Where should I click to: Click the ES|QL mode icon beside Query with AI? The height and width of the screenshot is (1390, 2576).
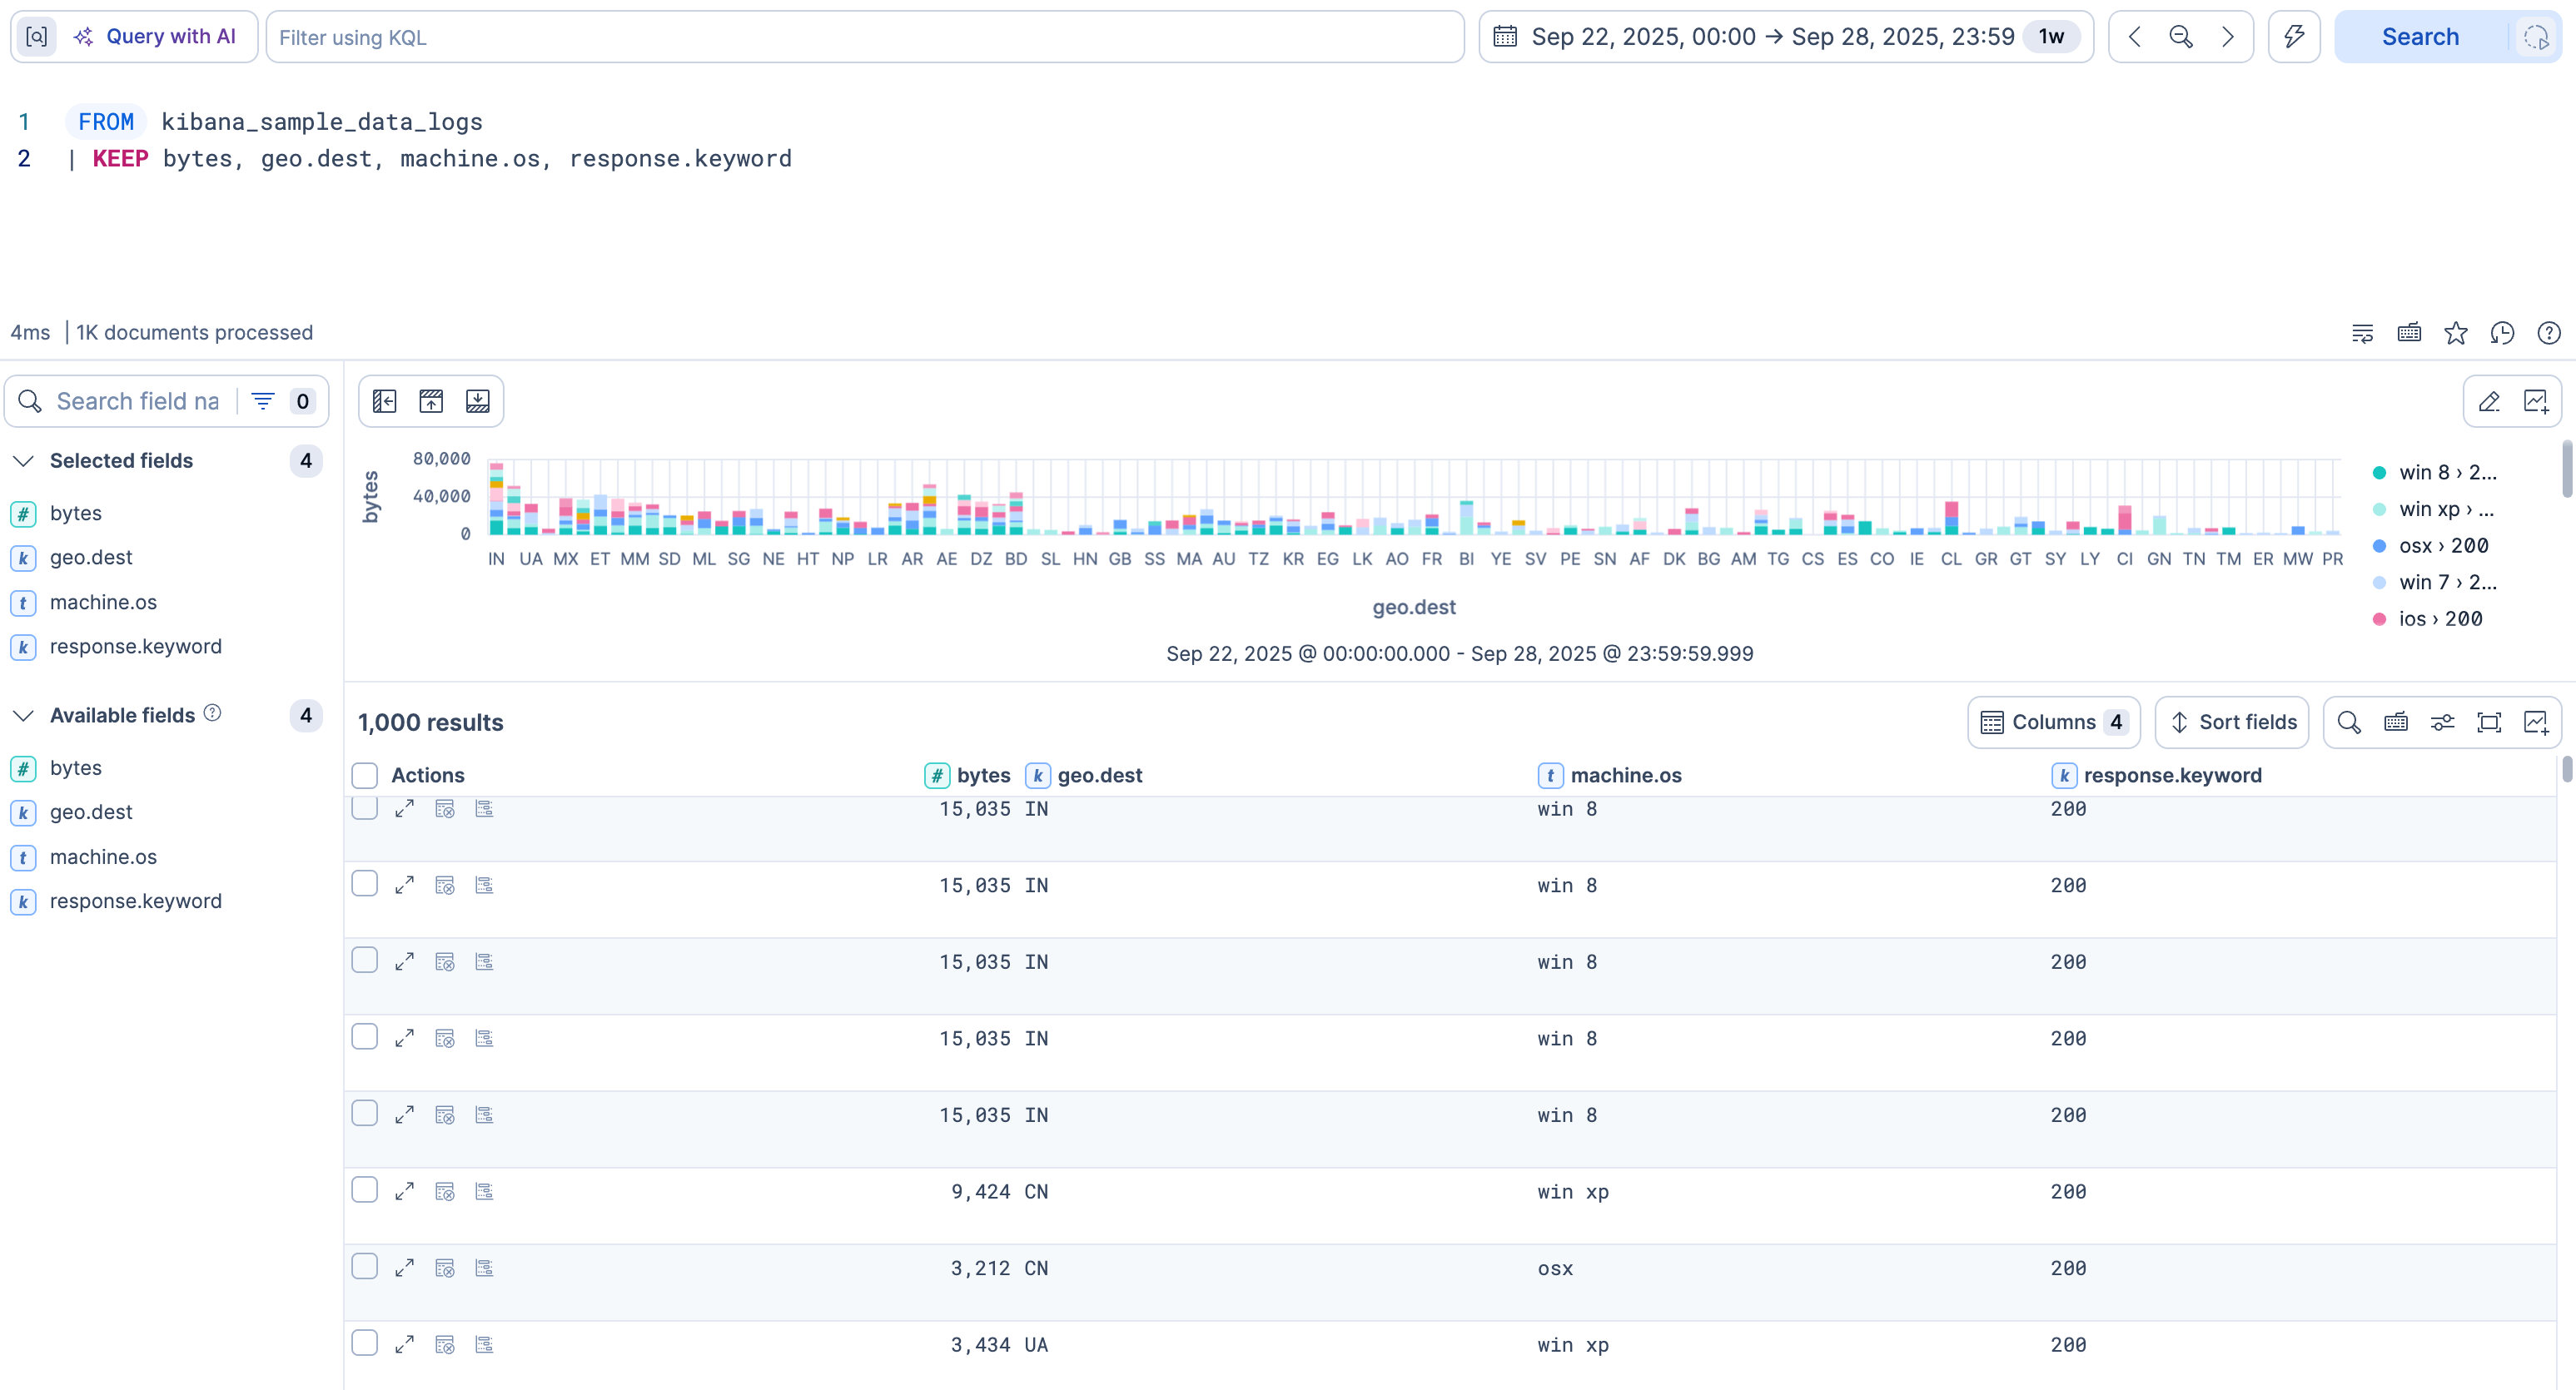coord(36,37)
